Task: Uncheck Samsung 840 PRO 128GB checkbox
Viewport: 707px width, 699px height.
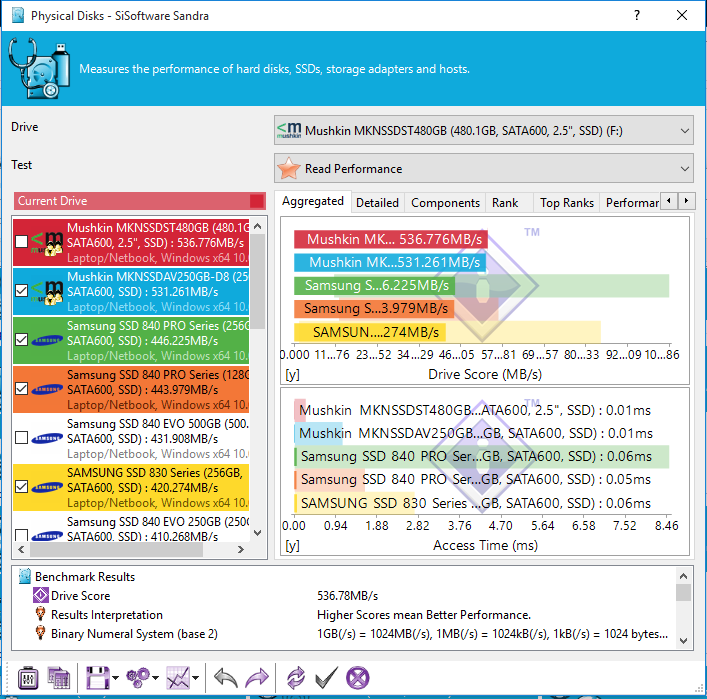Action: pyautogui.click(x=21, y=389)
